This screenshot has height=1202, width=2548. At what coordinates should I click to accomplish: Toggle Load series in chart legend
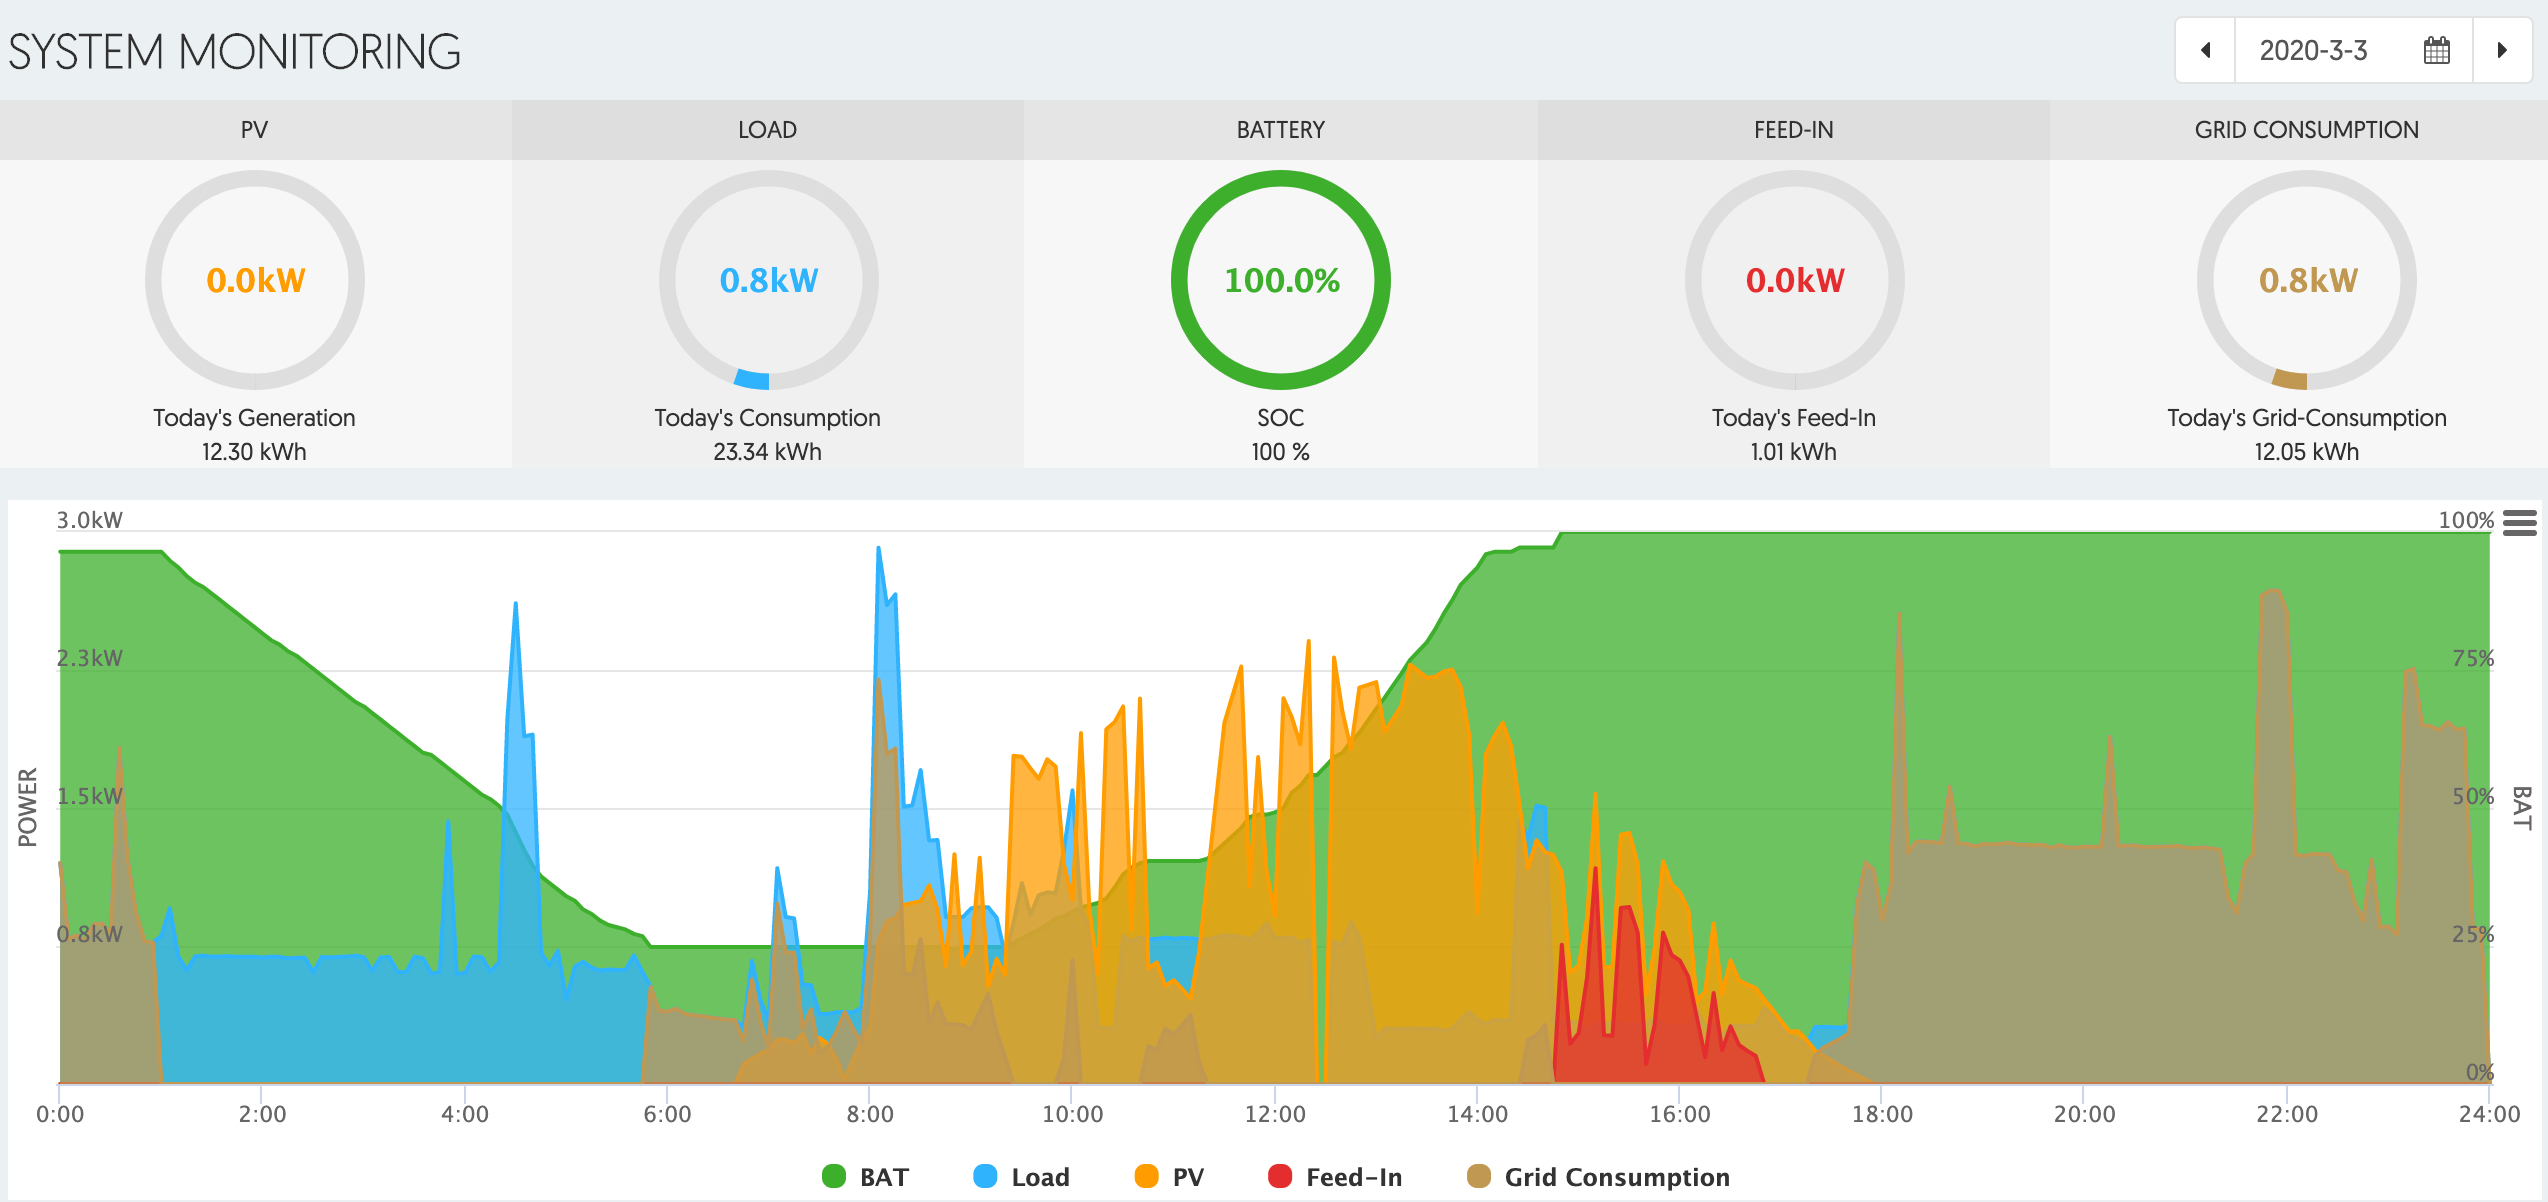[1021, 1177]
